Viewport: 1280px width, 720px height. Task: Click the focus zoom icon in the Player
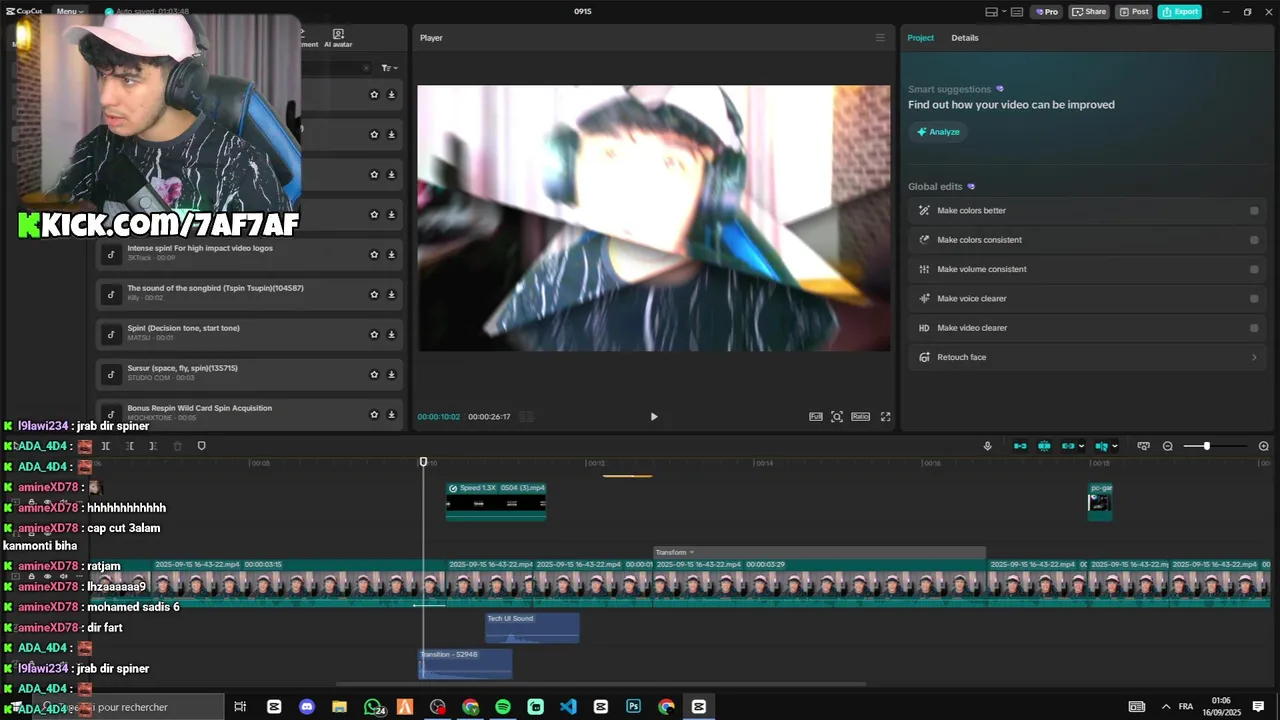(x=837, y=417)
